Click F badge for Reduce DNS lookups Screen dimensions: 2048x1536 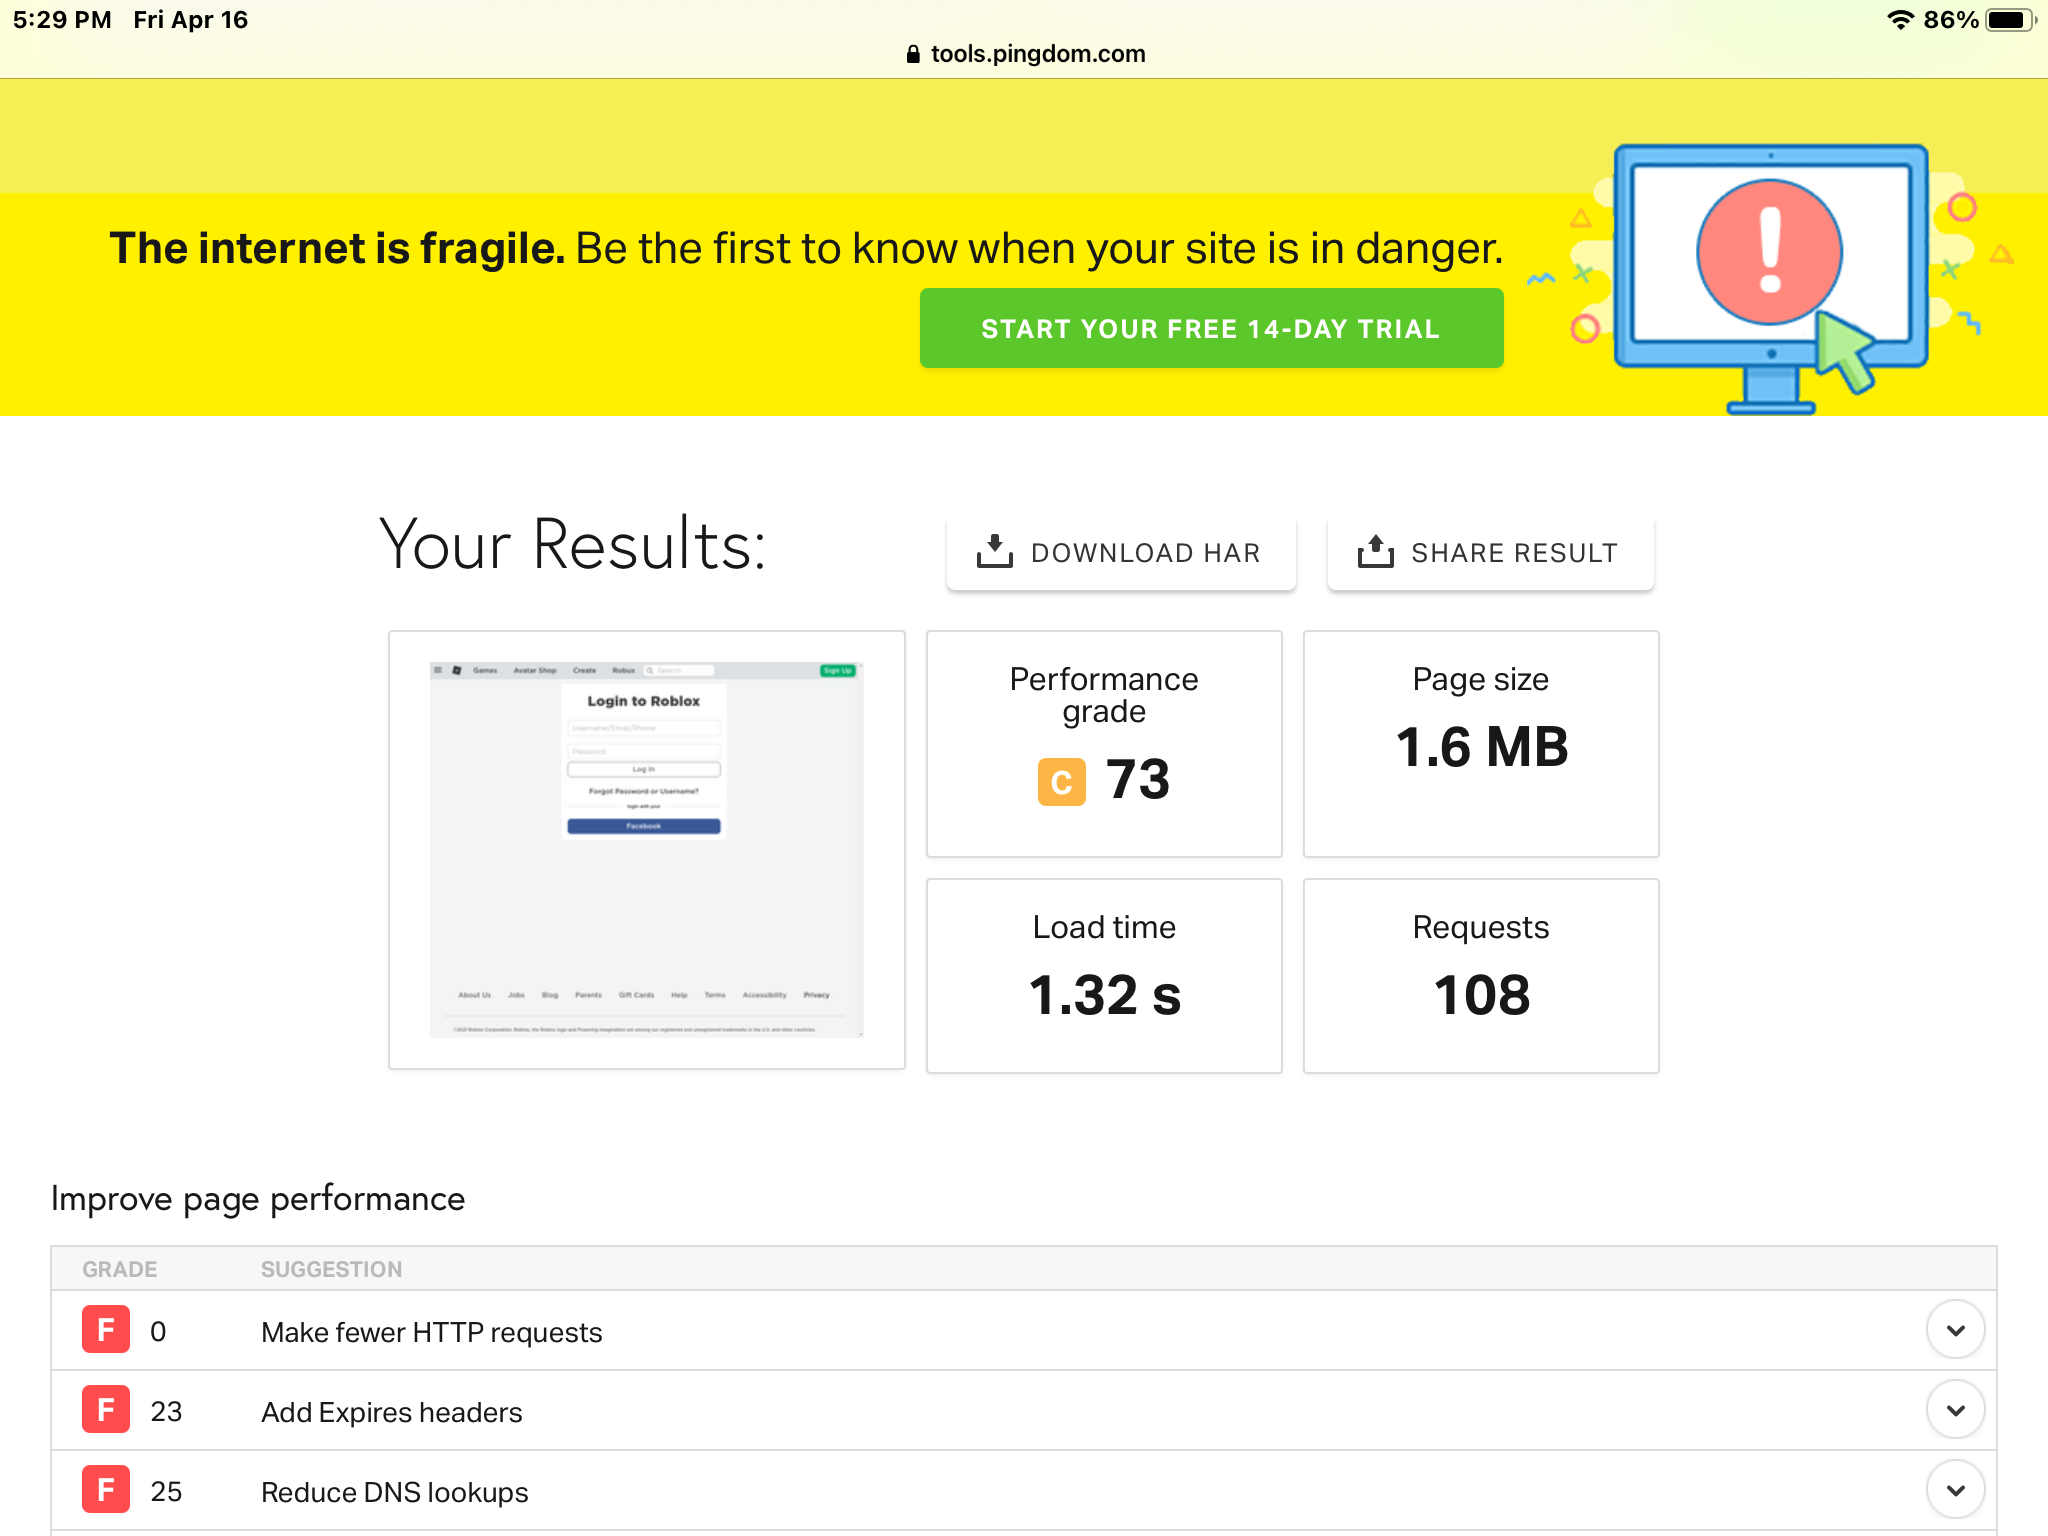point(106,1490)
